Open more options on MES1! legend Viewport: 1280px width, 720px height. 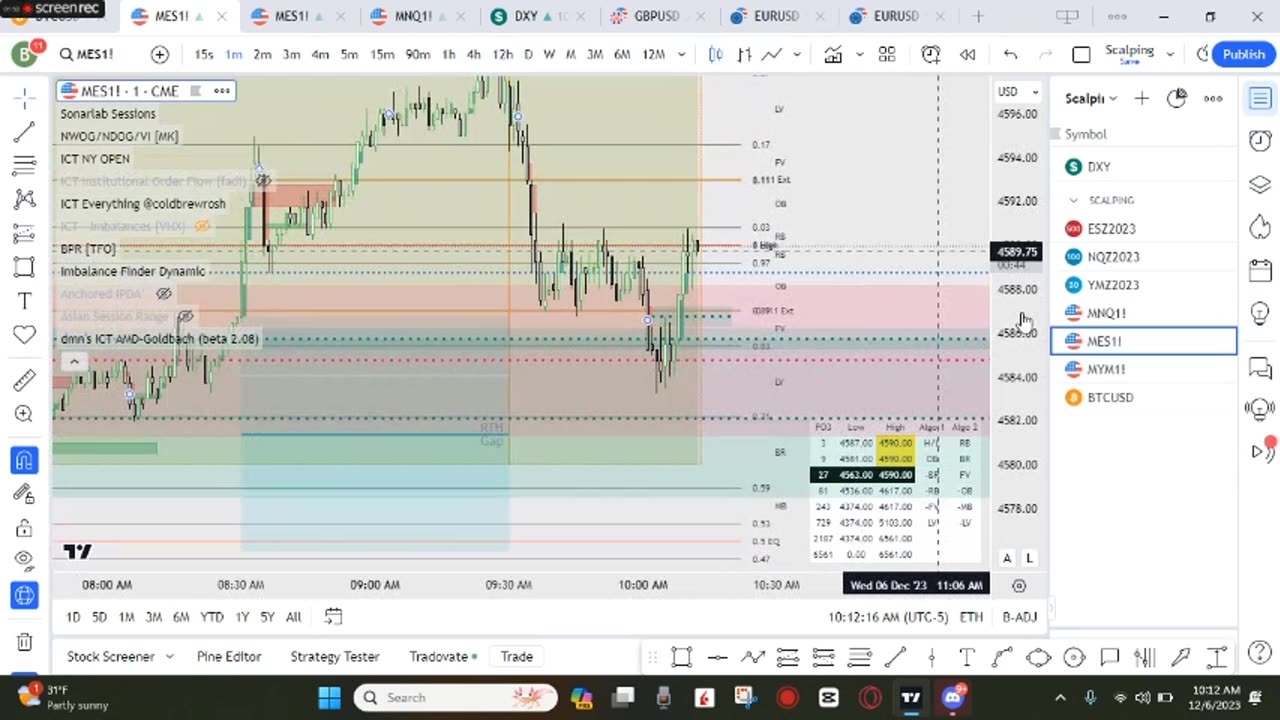[x=222, y=91]
